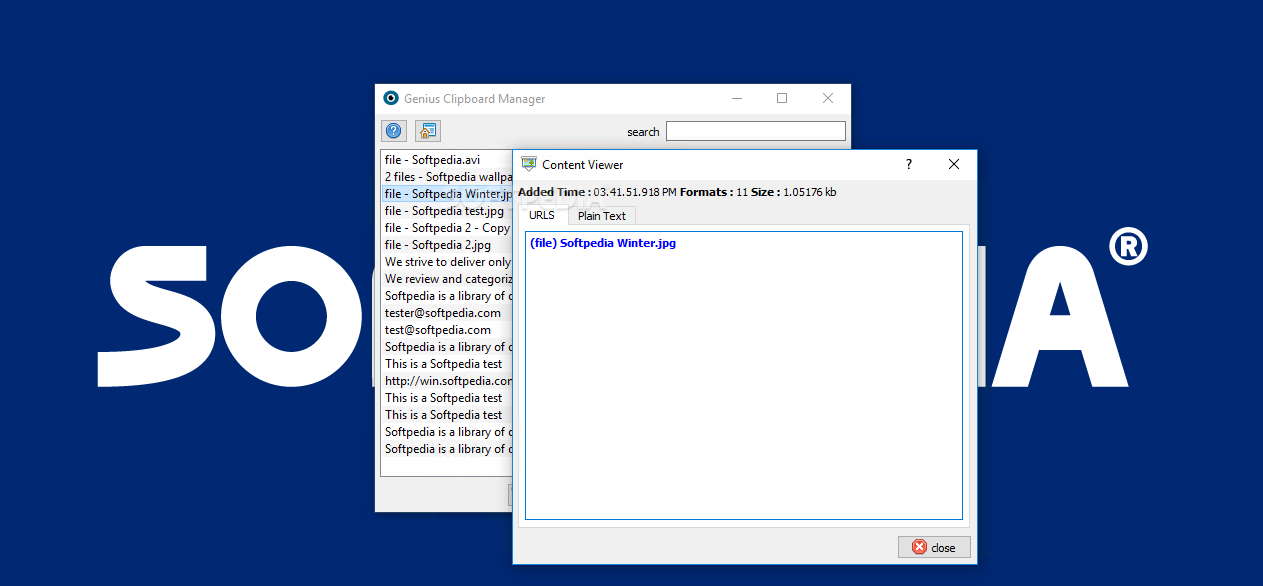
Task: Open help via the question mark toolbar icon
Action: coord(394,131)
